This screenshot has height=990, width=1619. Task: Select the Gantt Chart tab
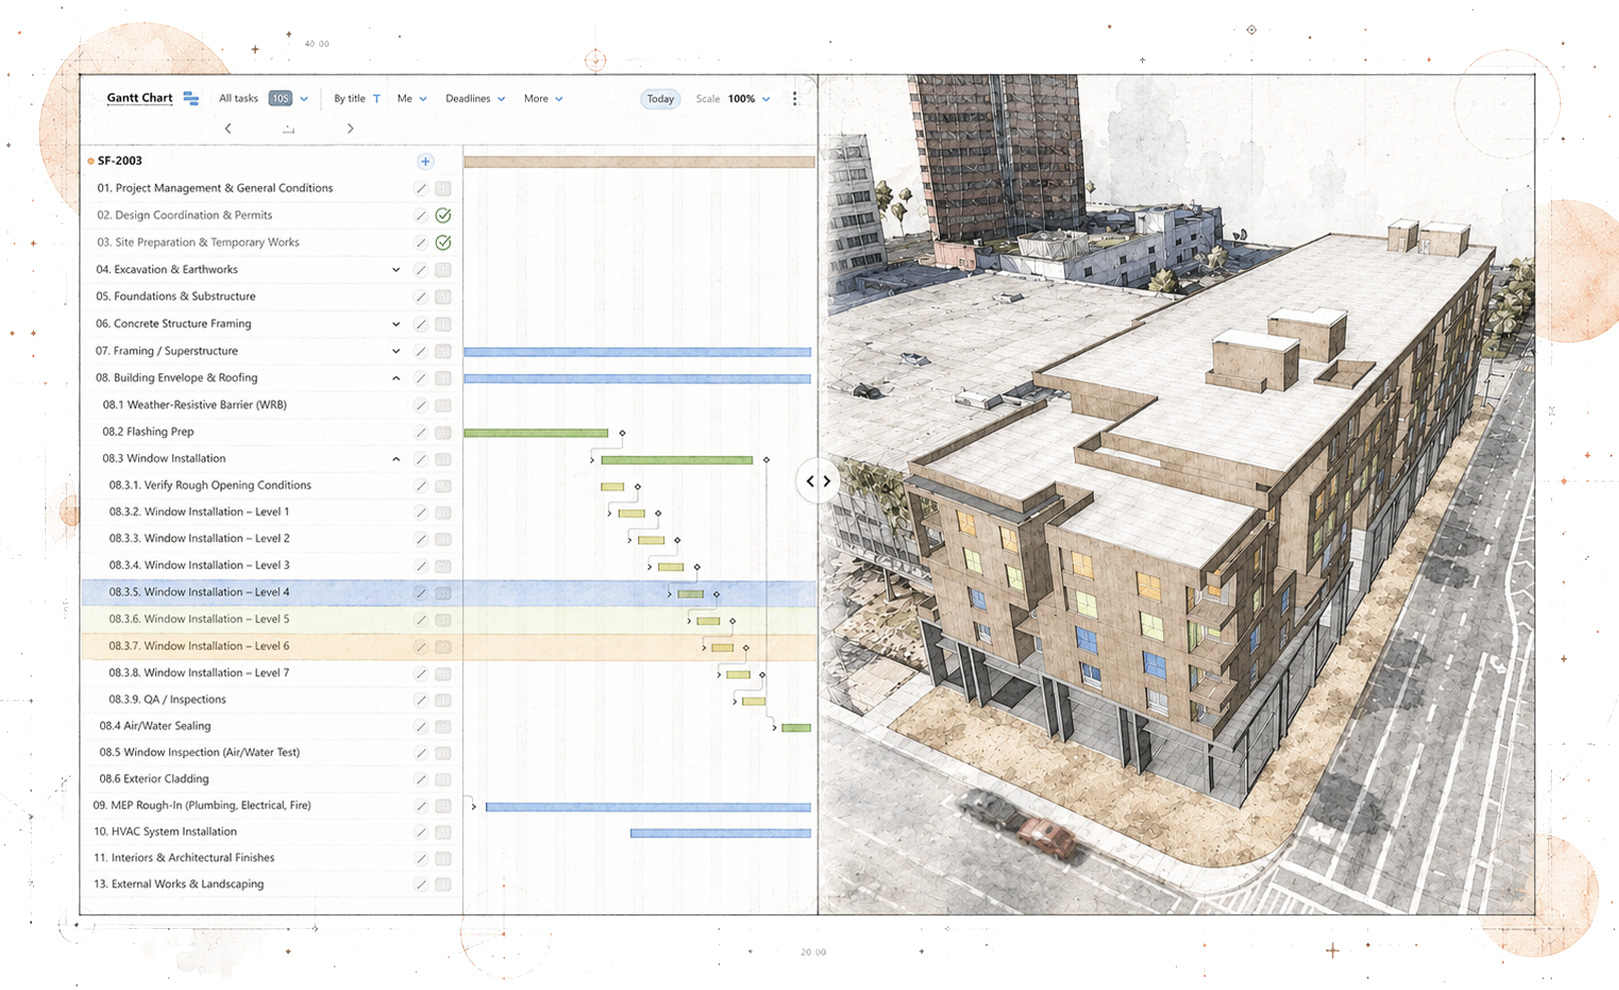[x=140, y=98]
